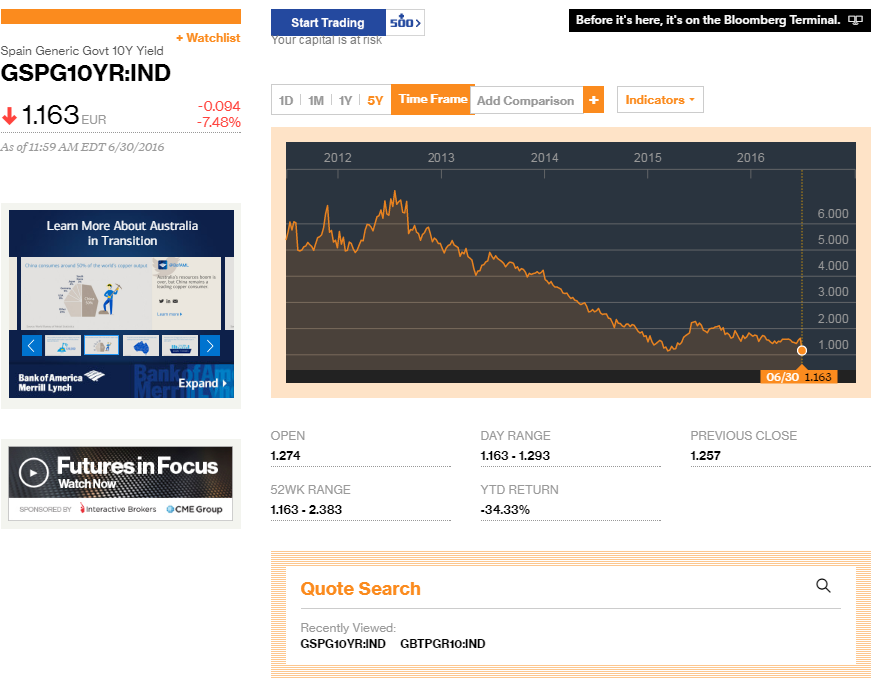Go to next slide in Australia ad

210,346
